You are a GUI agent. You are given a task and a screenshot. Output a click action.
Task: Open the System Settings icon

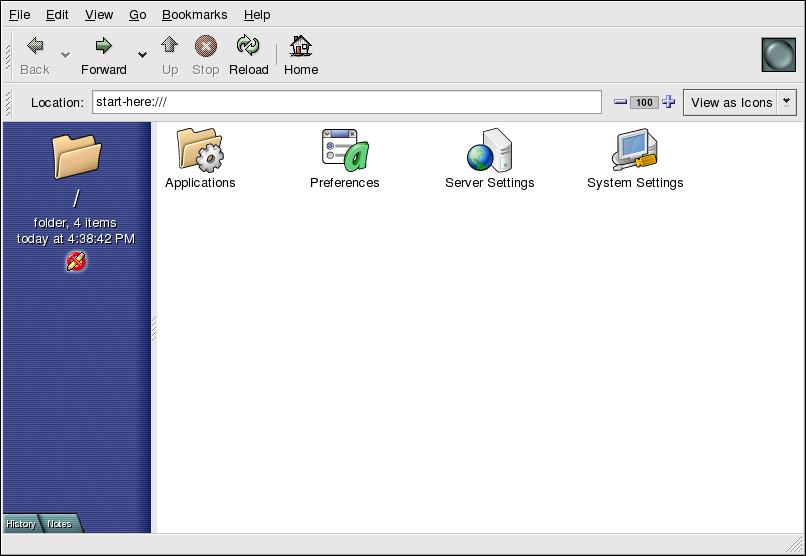(635, 150)
